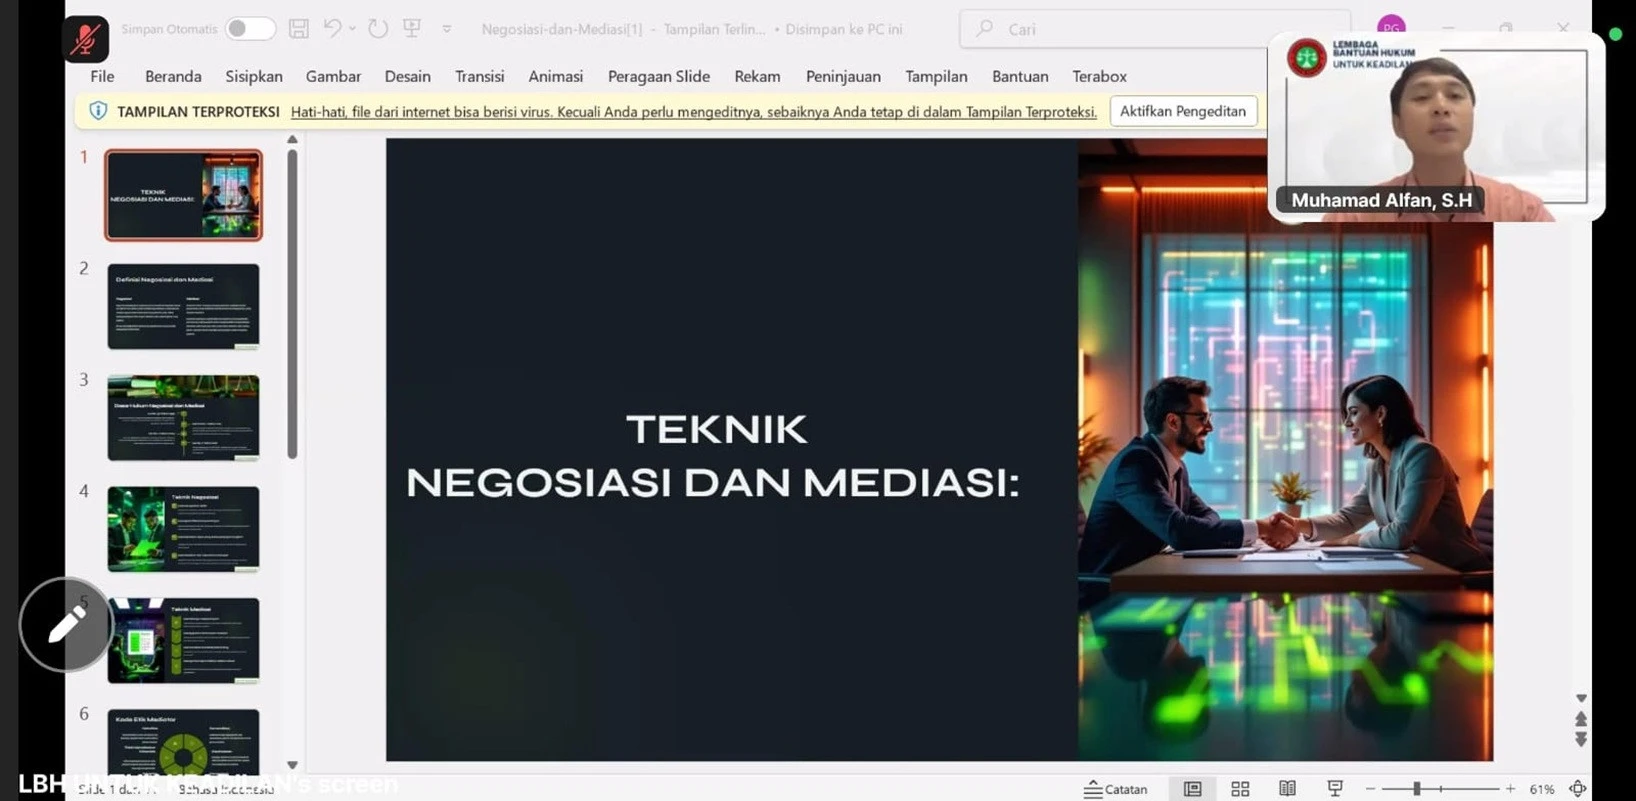This screenshot has height=801, width=1636.
Task: Toggle the Catatan notes pane
Action: (x=1116, y=789)
